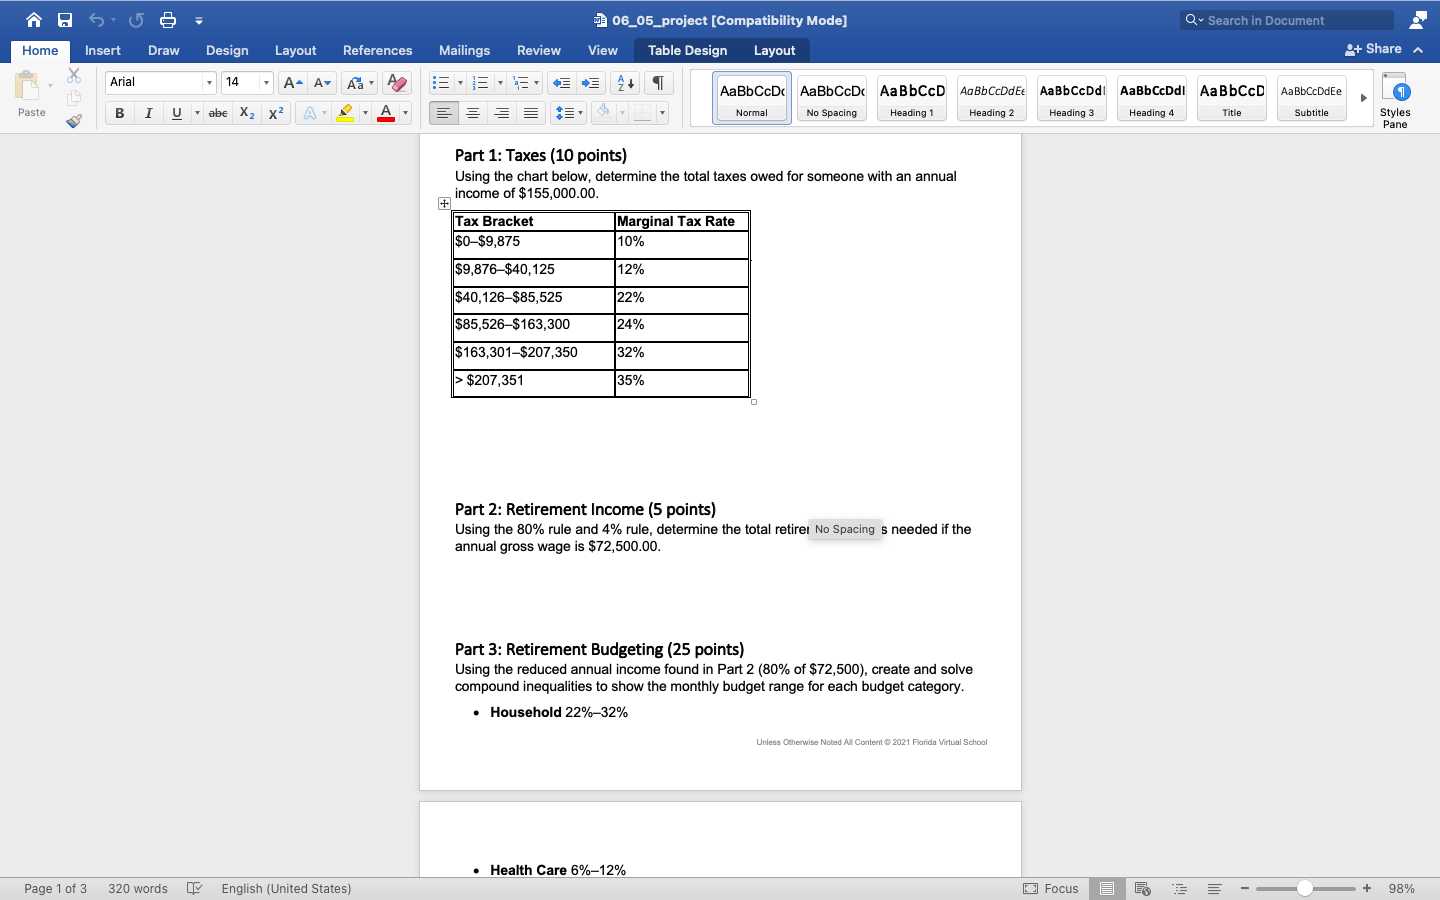Align text to the left
This screenshot has width=1440, height=900.
tap(444, 113)
